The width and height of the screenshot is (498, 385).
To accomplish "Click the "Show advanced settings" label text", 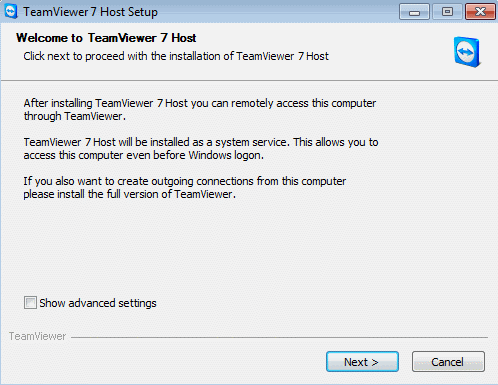I will 98,303.
